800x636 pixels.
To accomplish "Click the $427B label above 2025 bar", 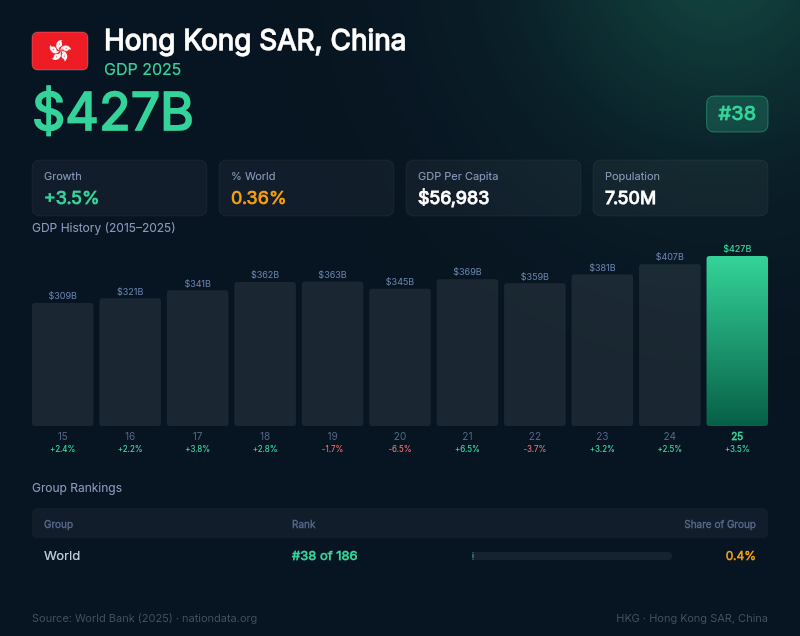I will click(x=737, y=249).
